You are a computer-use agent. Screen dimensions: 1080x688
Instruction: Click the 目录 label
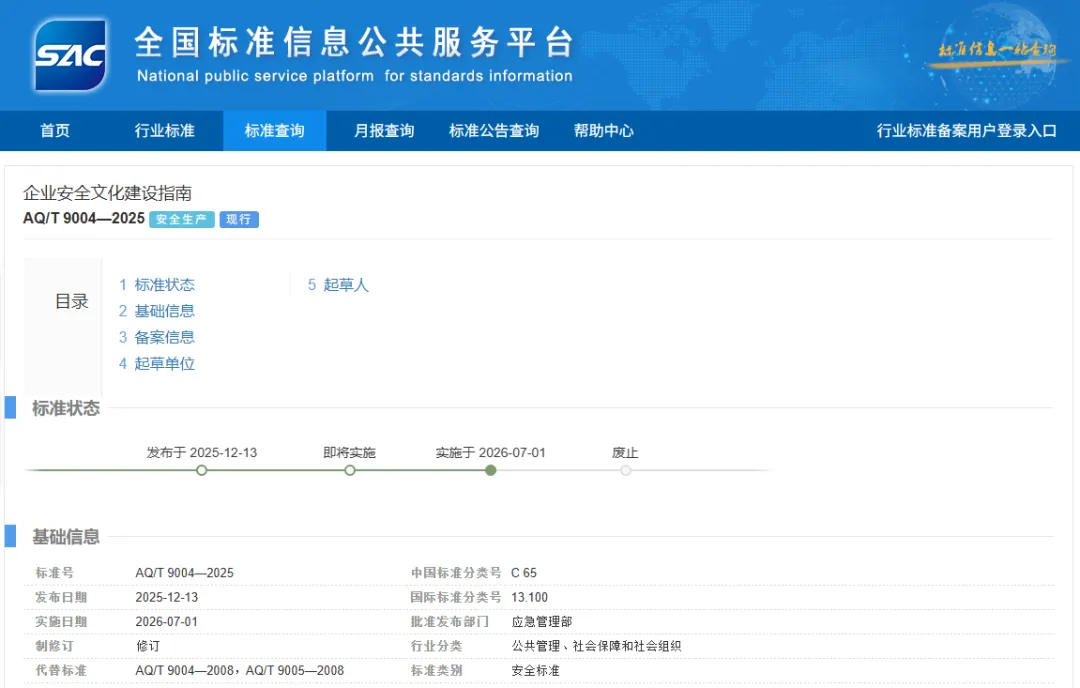[72, 302]
